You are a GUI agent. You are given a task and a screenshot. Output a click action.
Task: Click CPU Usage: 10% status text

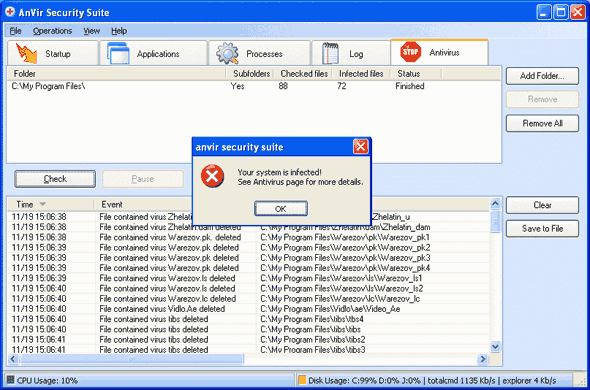(47, 381)
